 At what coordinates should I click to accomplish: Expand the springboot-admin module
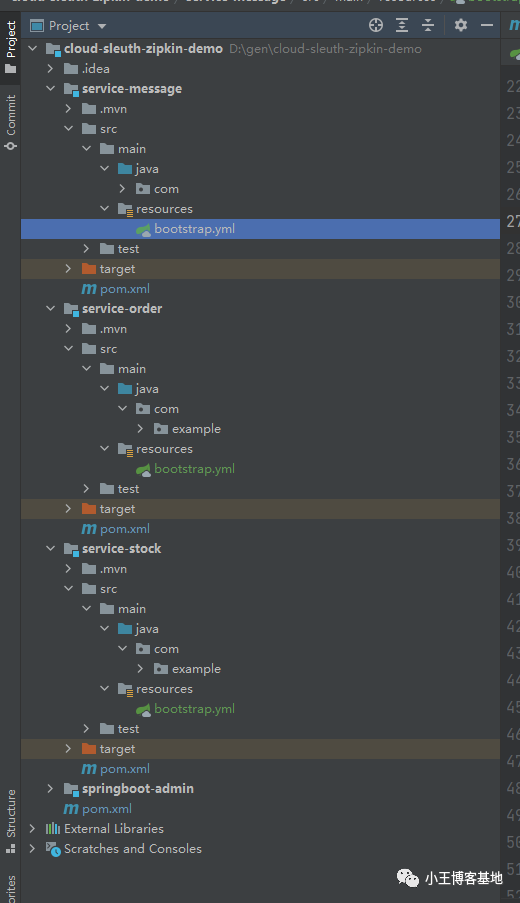click(x=51, y=788)
